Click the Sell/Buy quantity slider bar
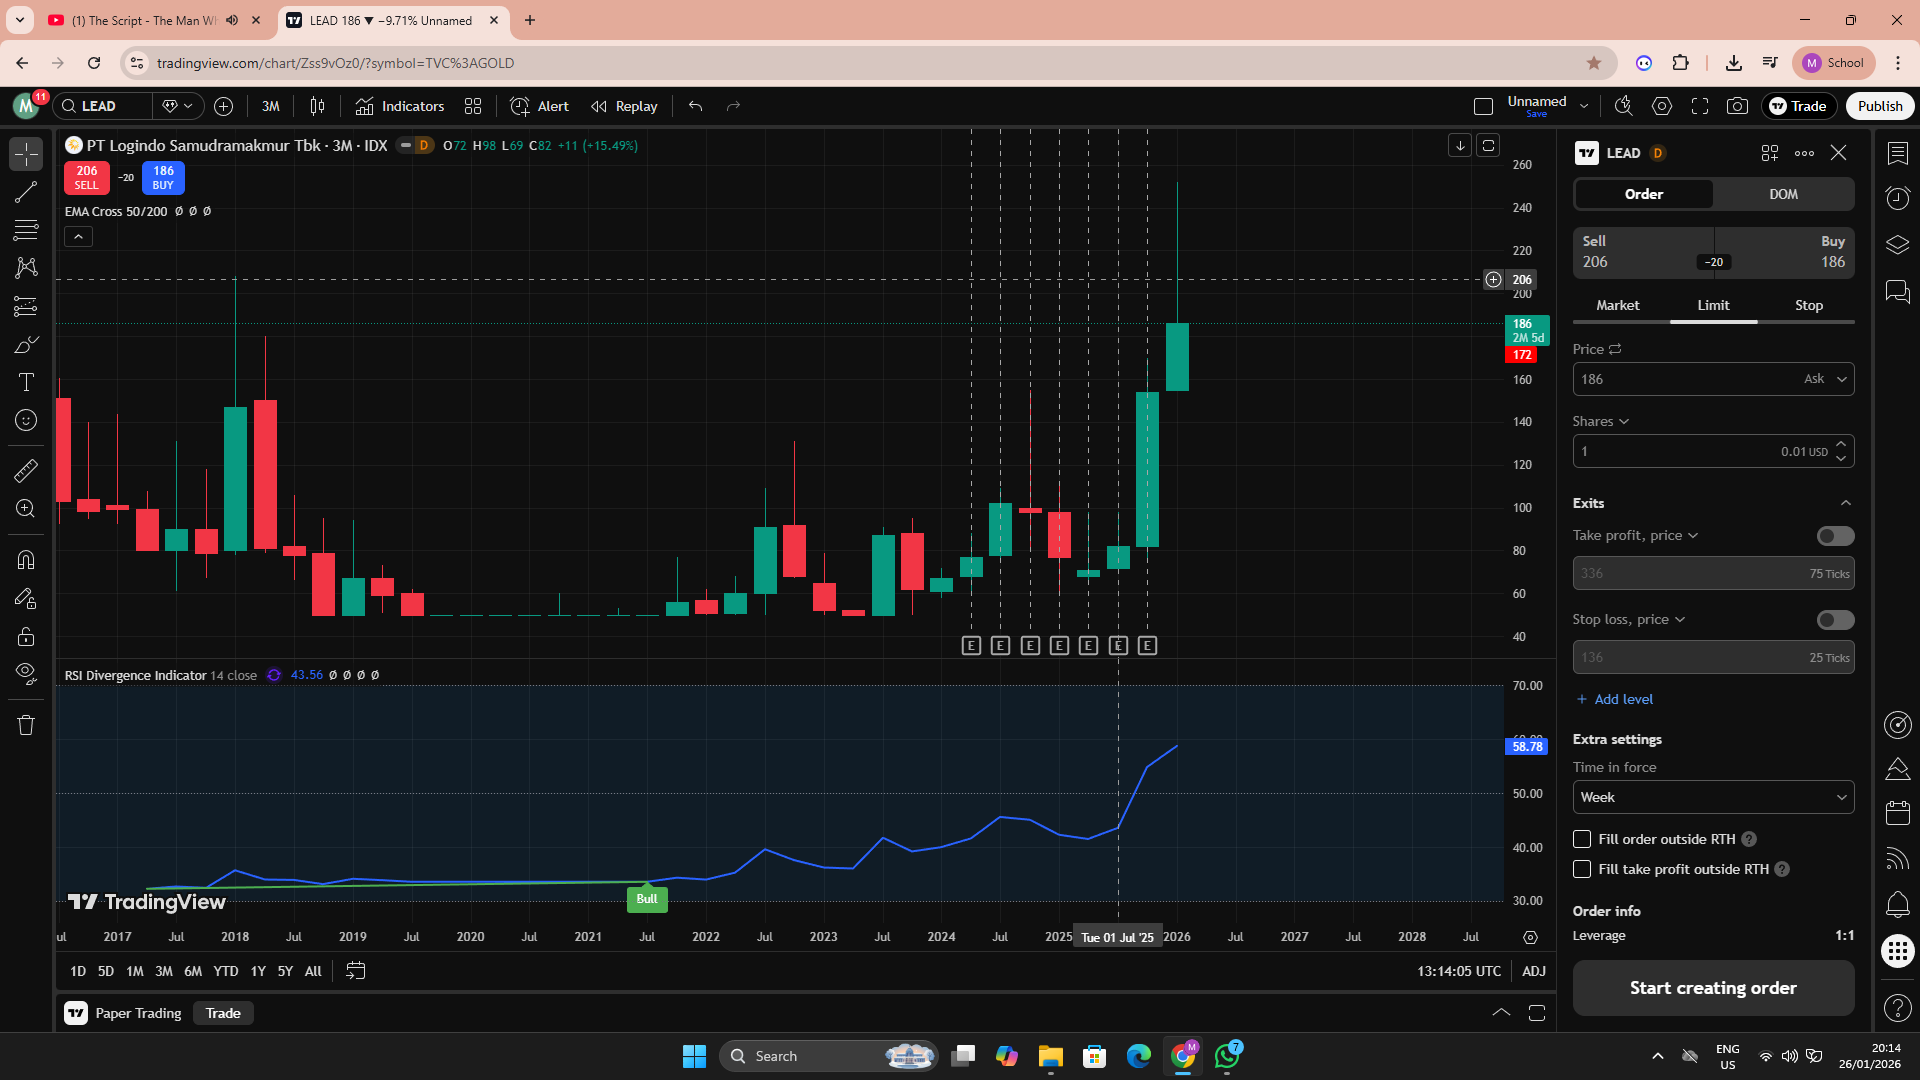The width and height of the screenshot is (1920, 1080). point(1714,262)
